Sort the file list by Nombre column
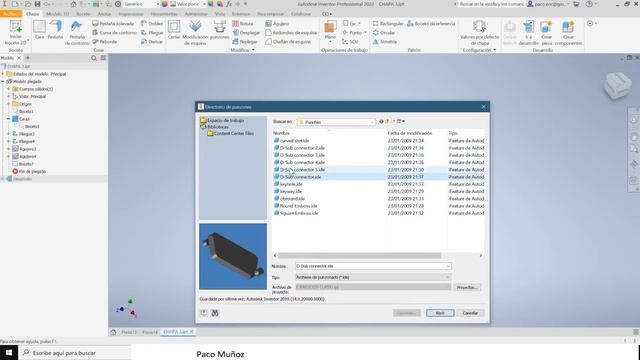 tap(281, 133)
